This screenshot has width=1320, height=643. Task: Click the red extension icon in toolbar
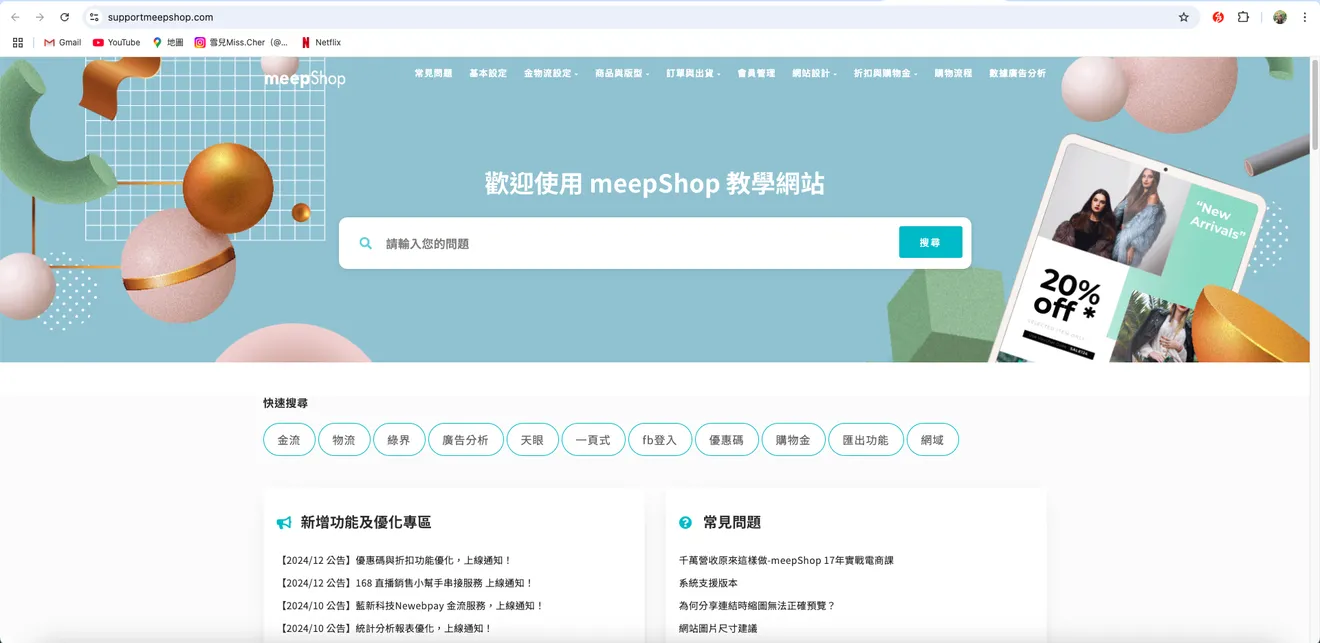coord(1218,17)
